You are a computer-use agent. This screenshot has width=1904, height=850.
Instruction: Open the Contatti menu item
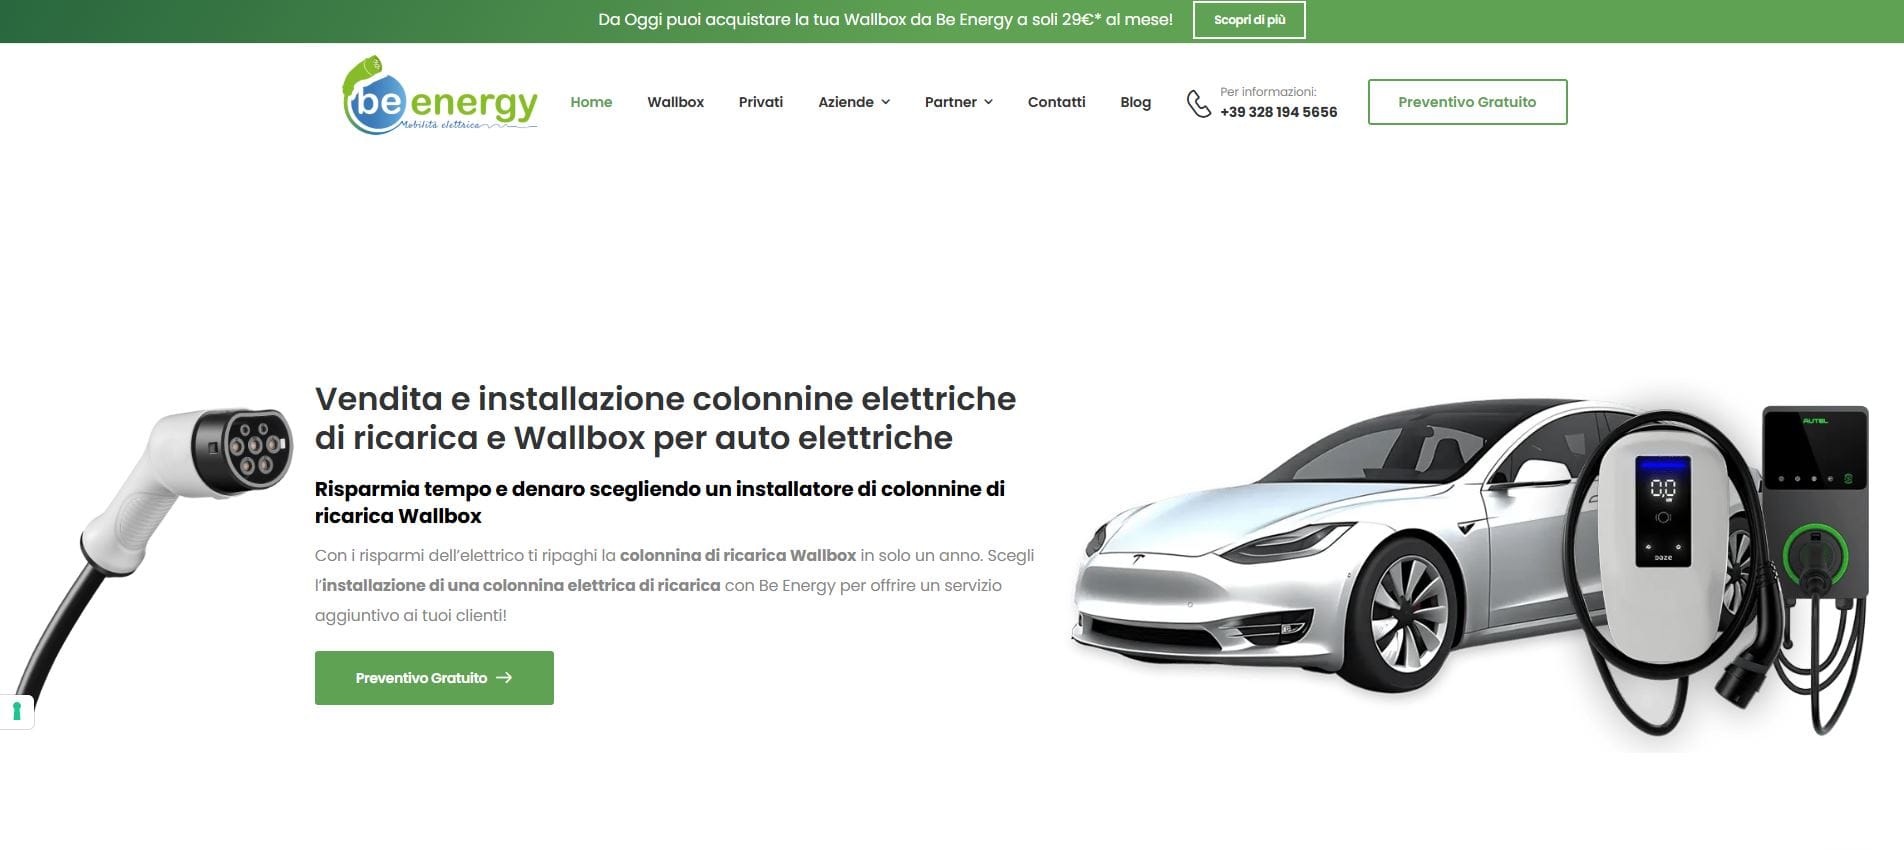1056,102
